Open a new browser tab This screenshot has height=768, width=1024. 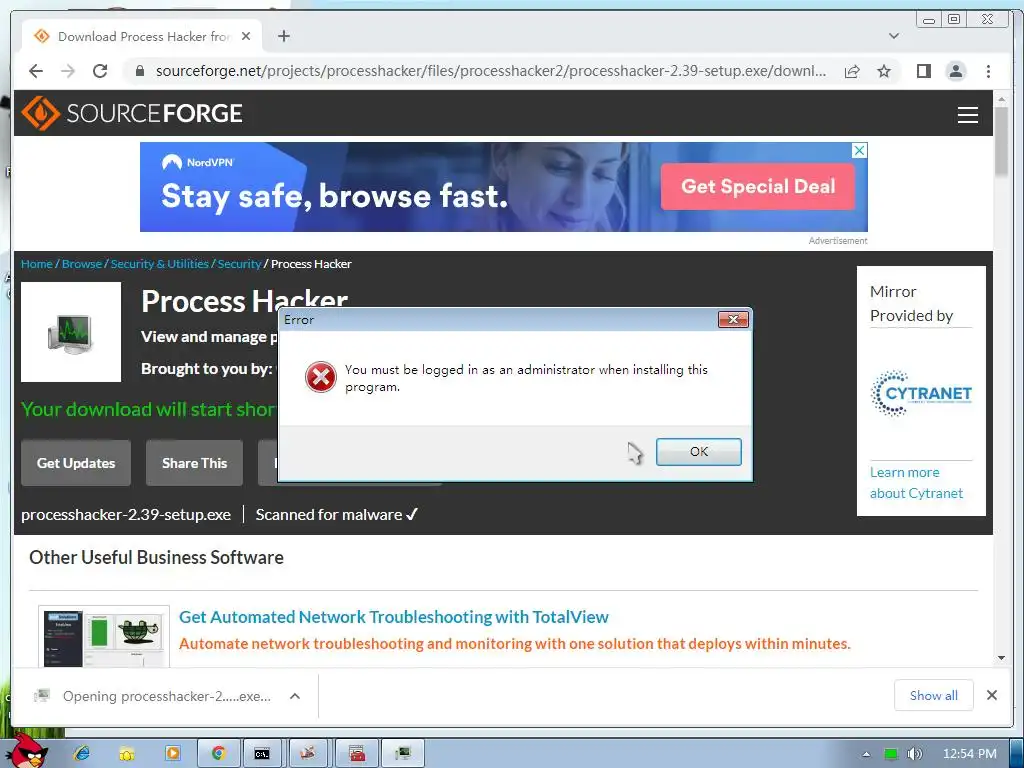(x=283, y=36)
